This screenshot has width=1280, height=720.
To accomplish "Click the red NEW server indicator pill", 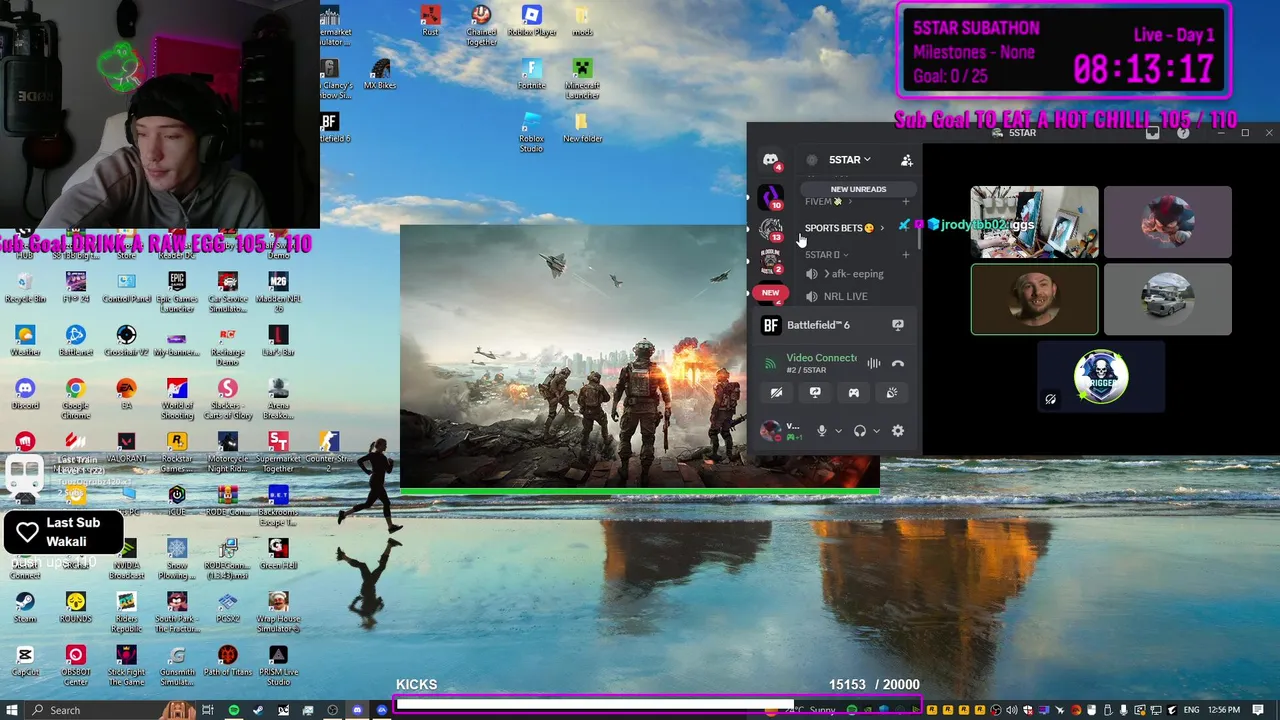I will tap(770, 293).
